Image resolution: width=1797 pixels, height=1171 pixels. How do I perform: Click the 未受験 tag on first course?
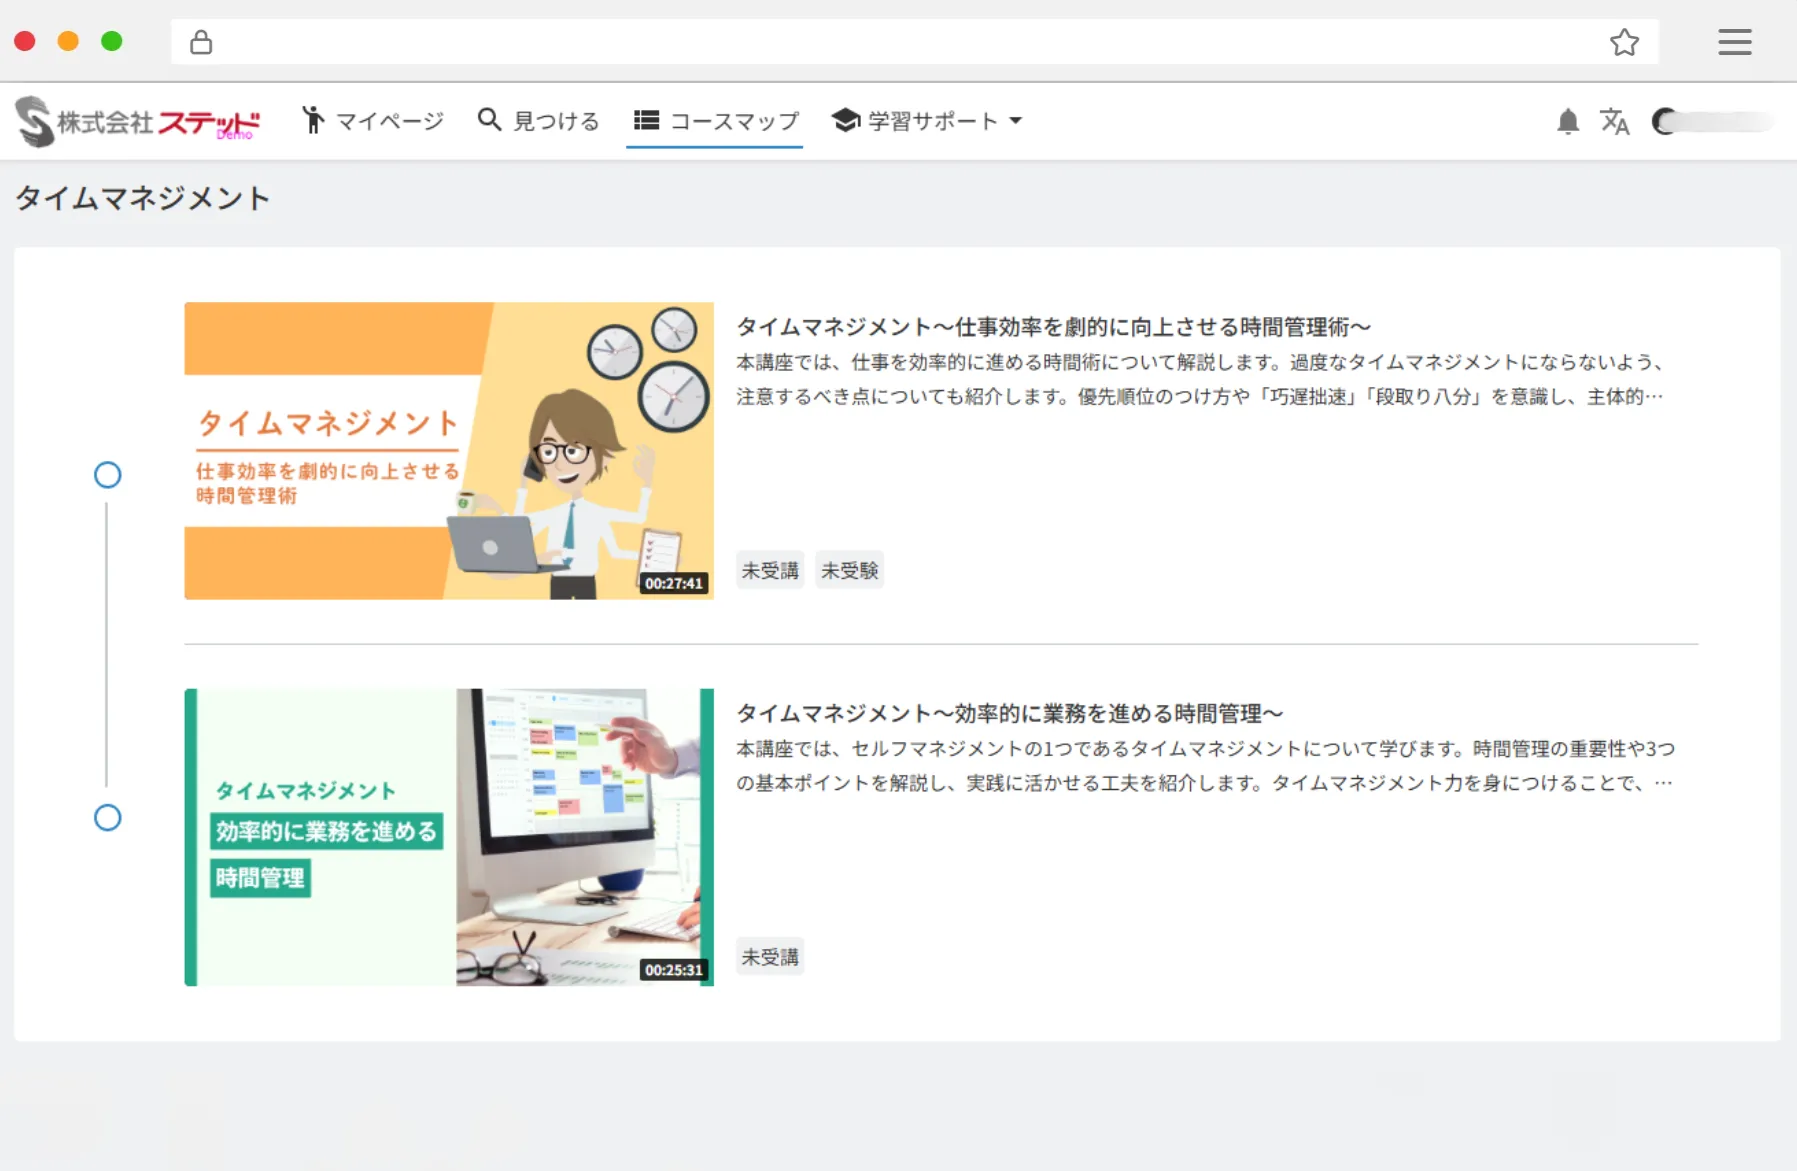pos(850,570)
